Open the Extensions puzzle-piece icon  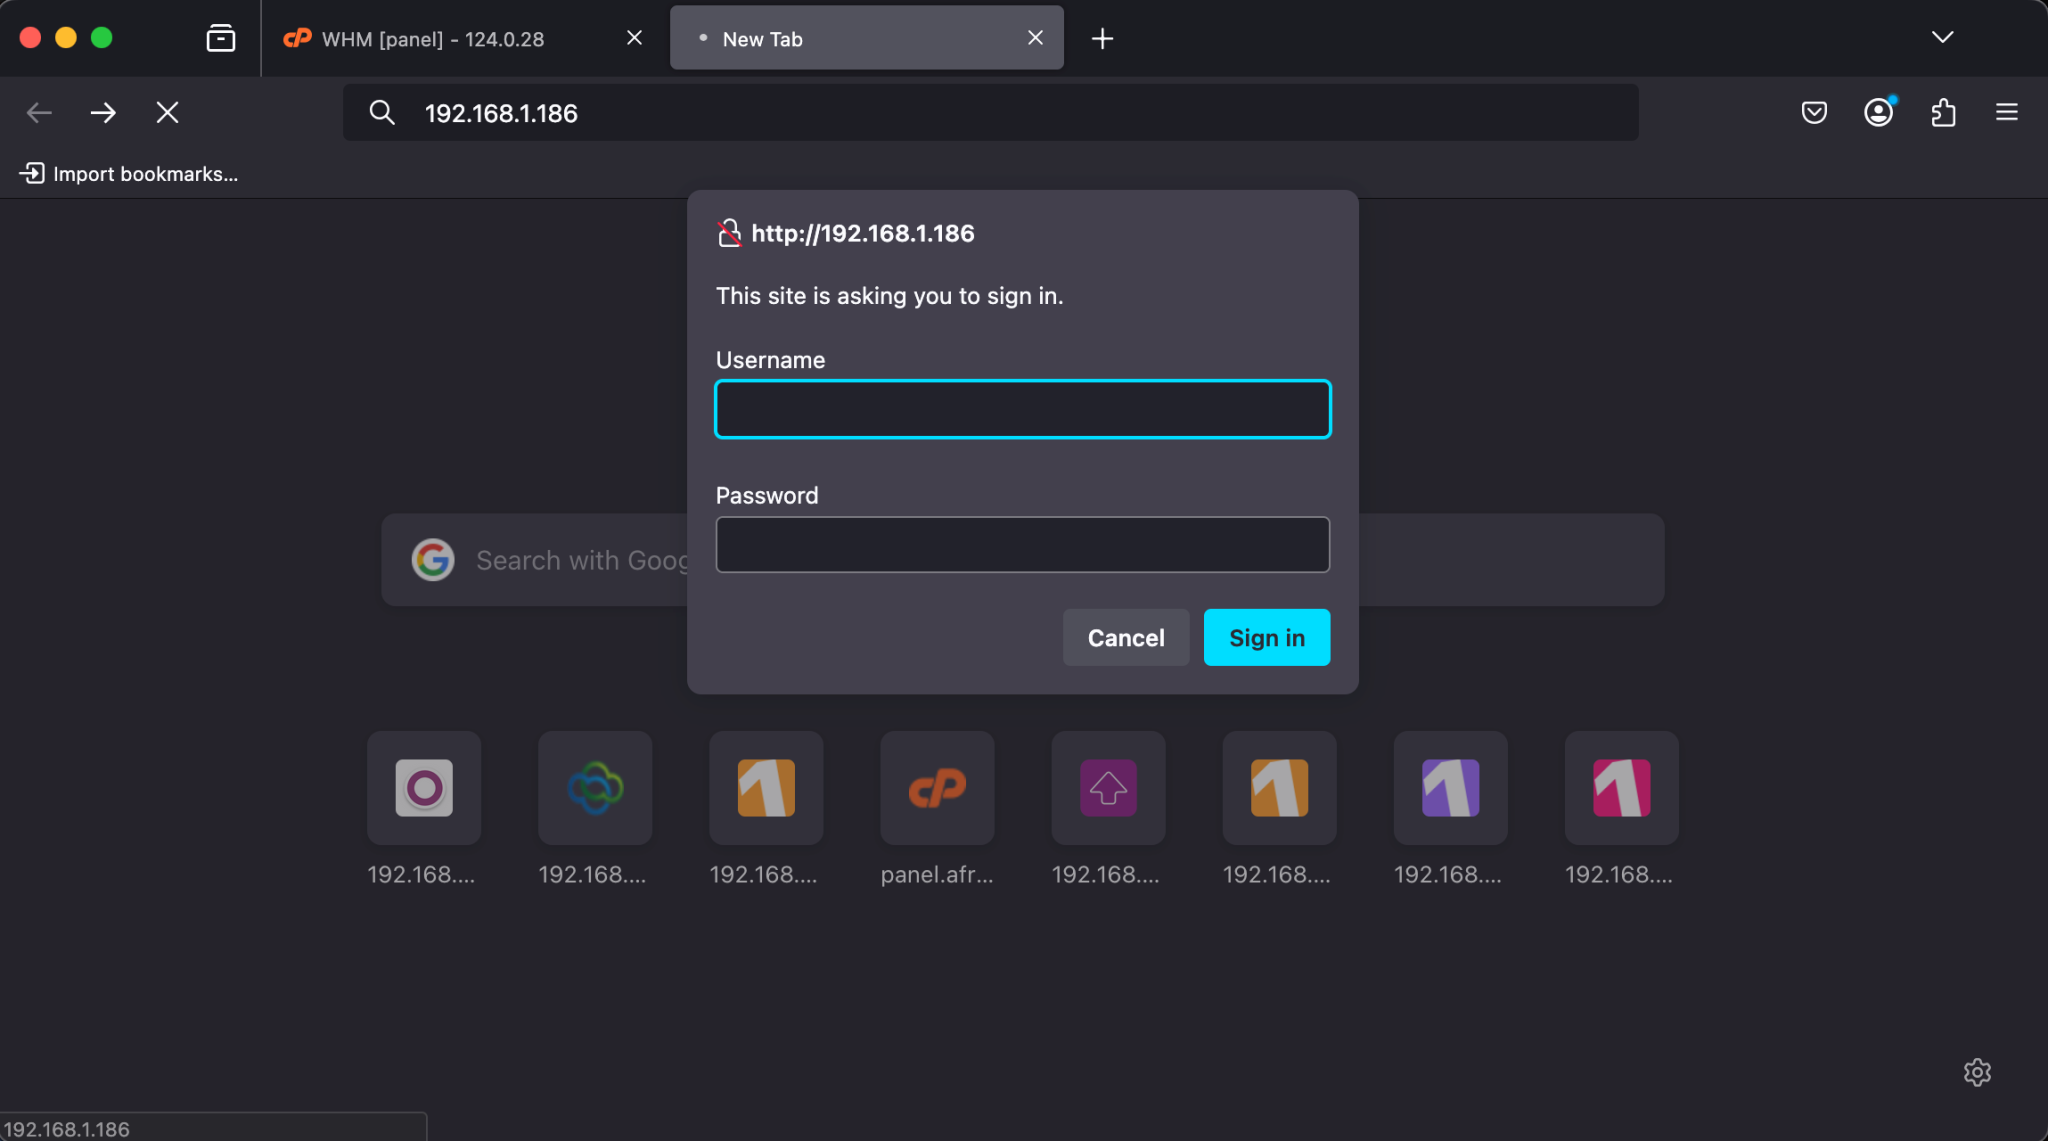pos(1942,112)
